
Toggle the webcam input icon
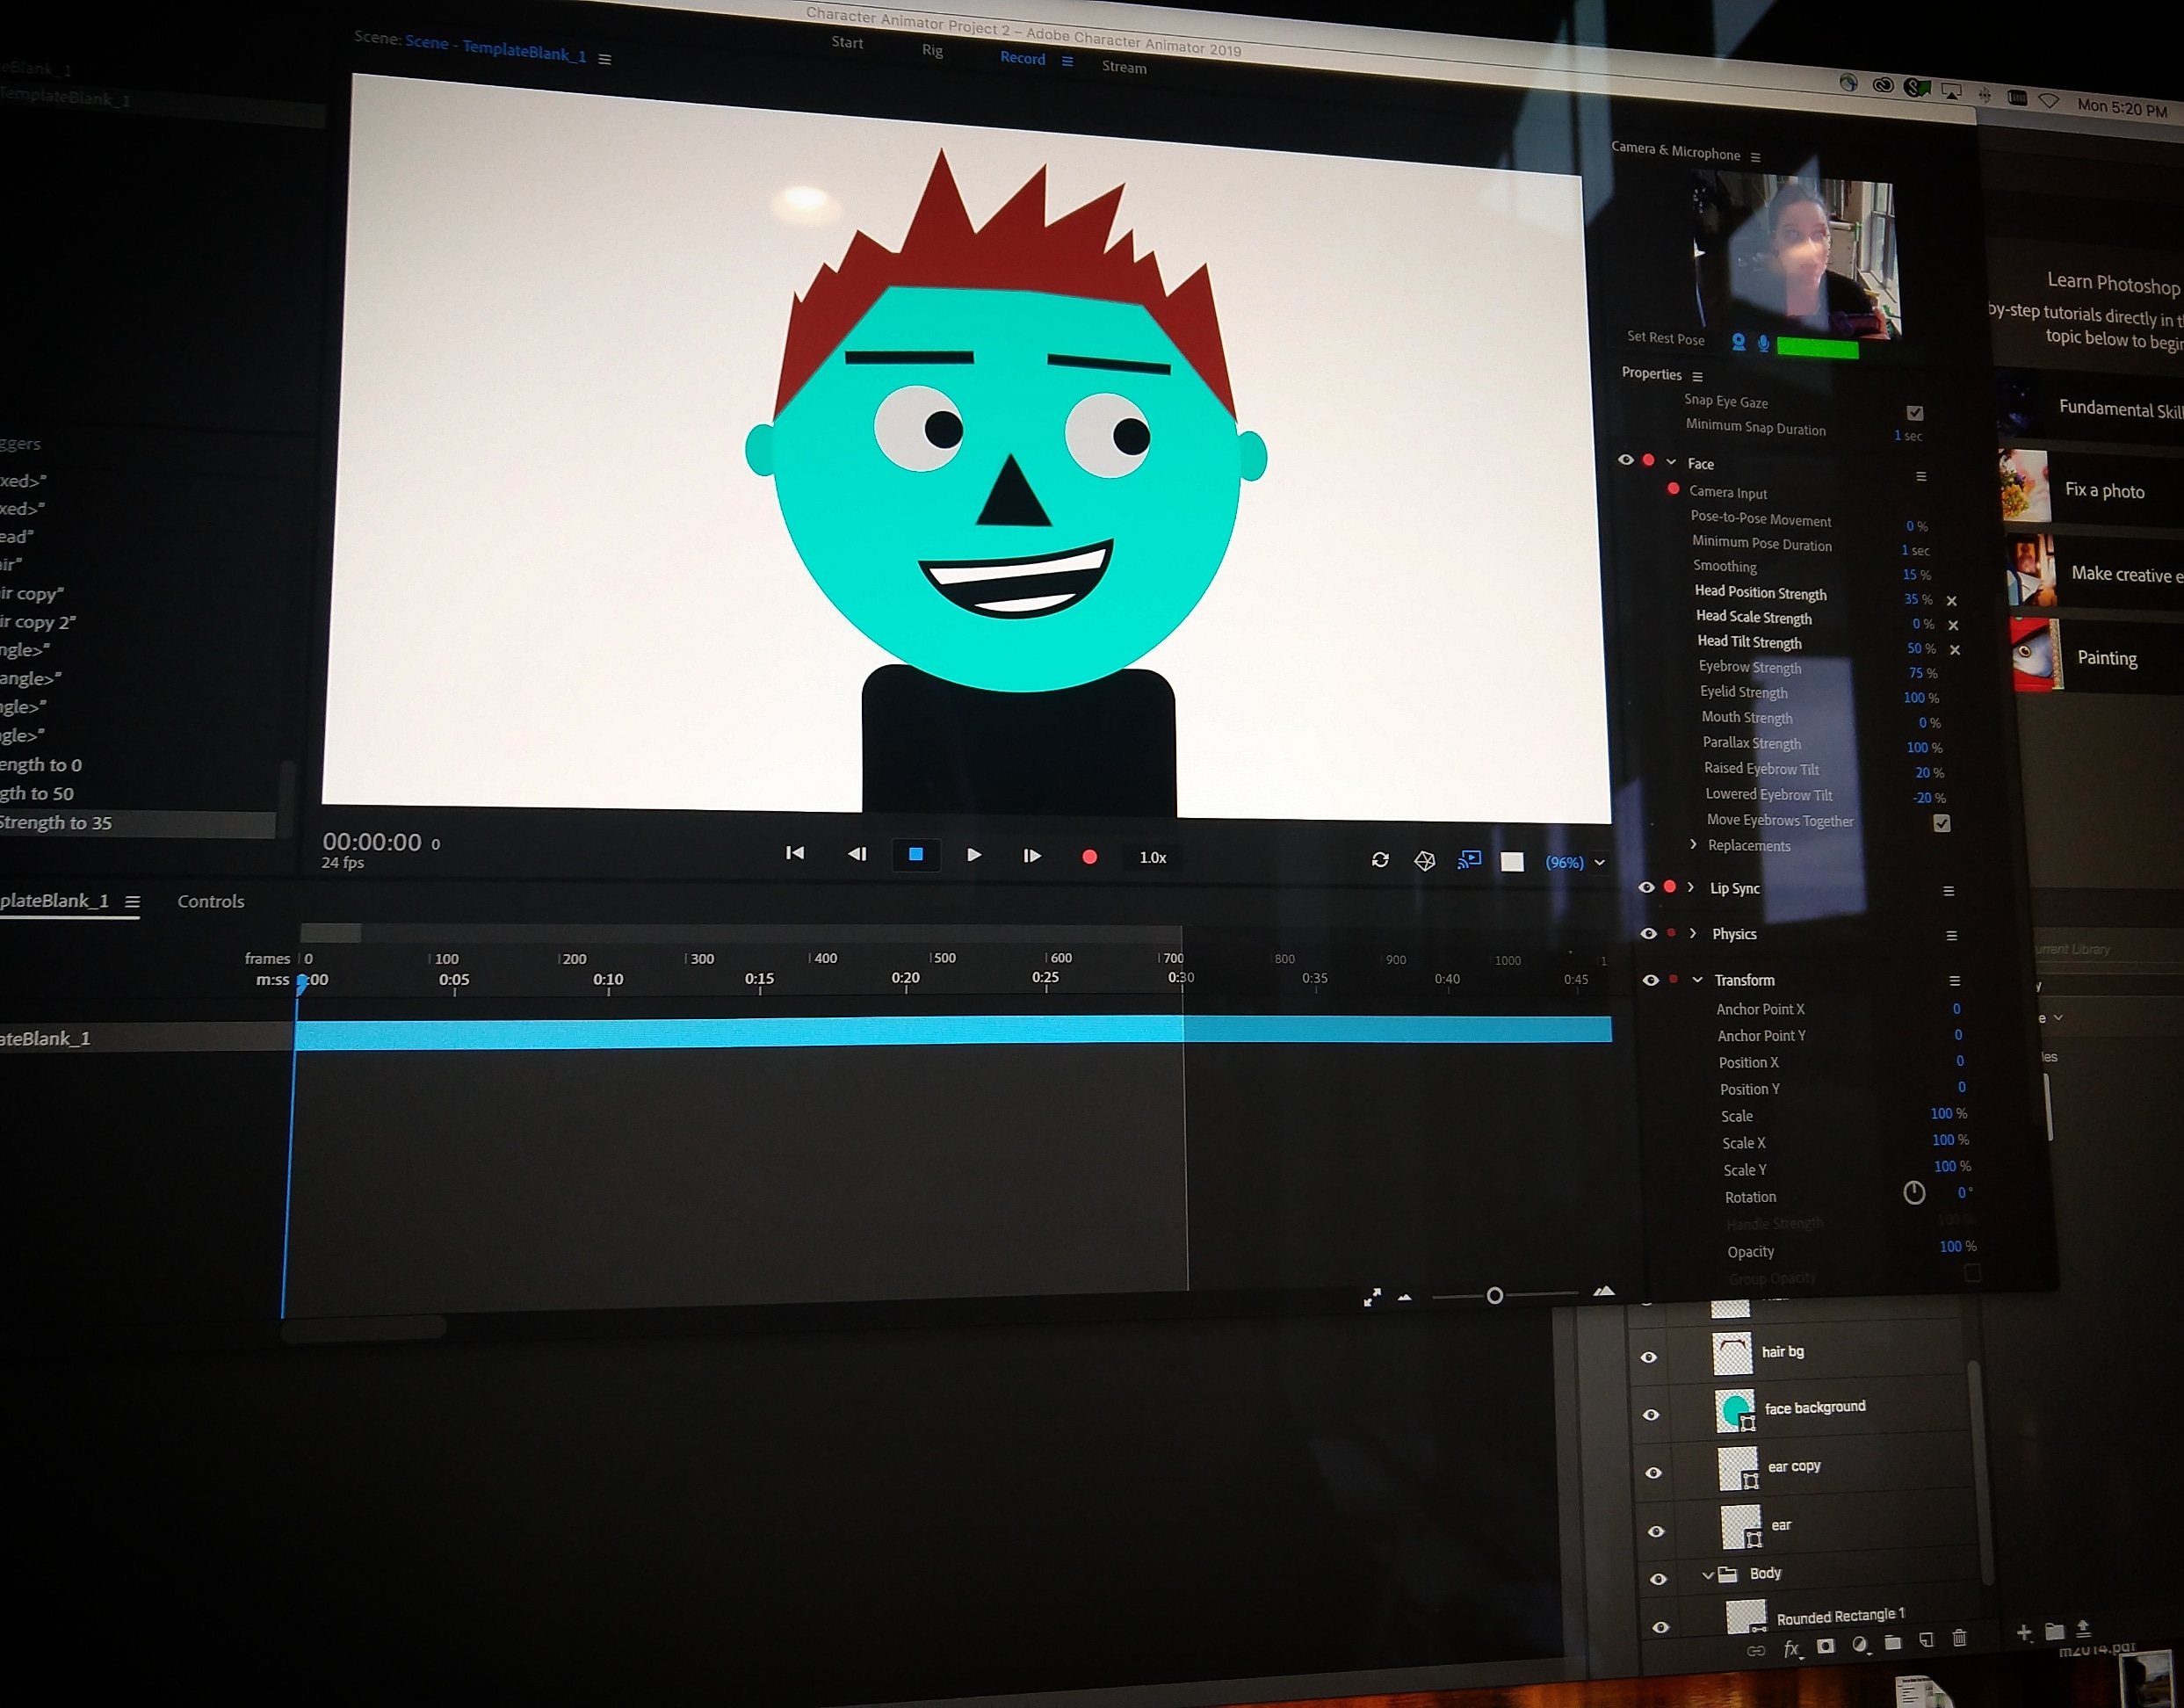(1738, 343)
